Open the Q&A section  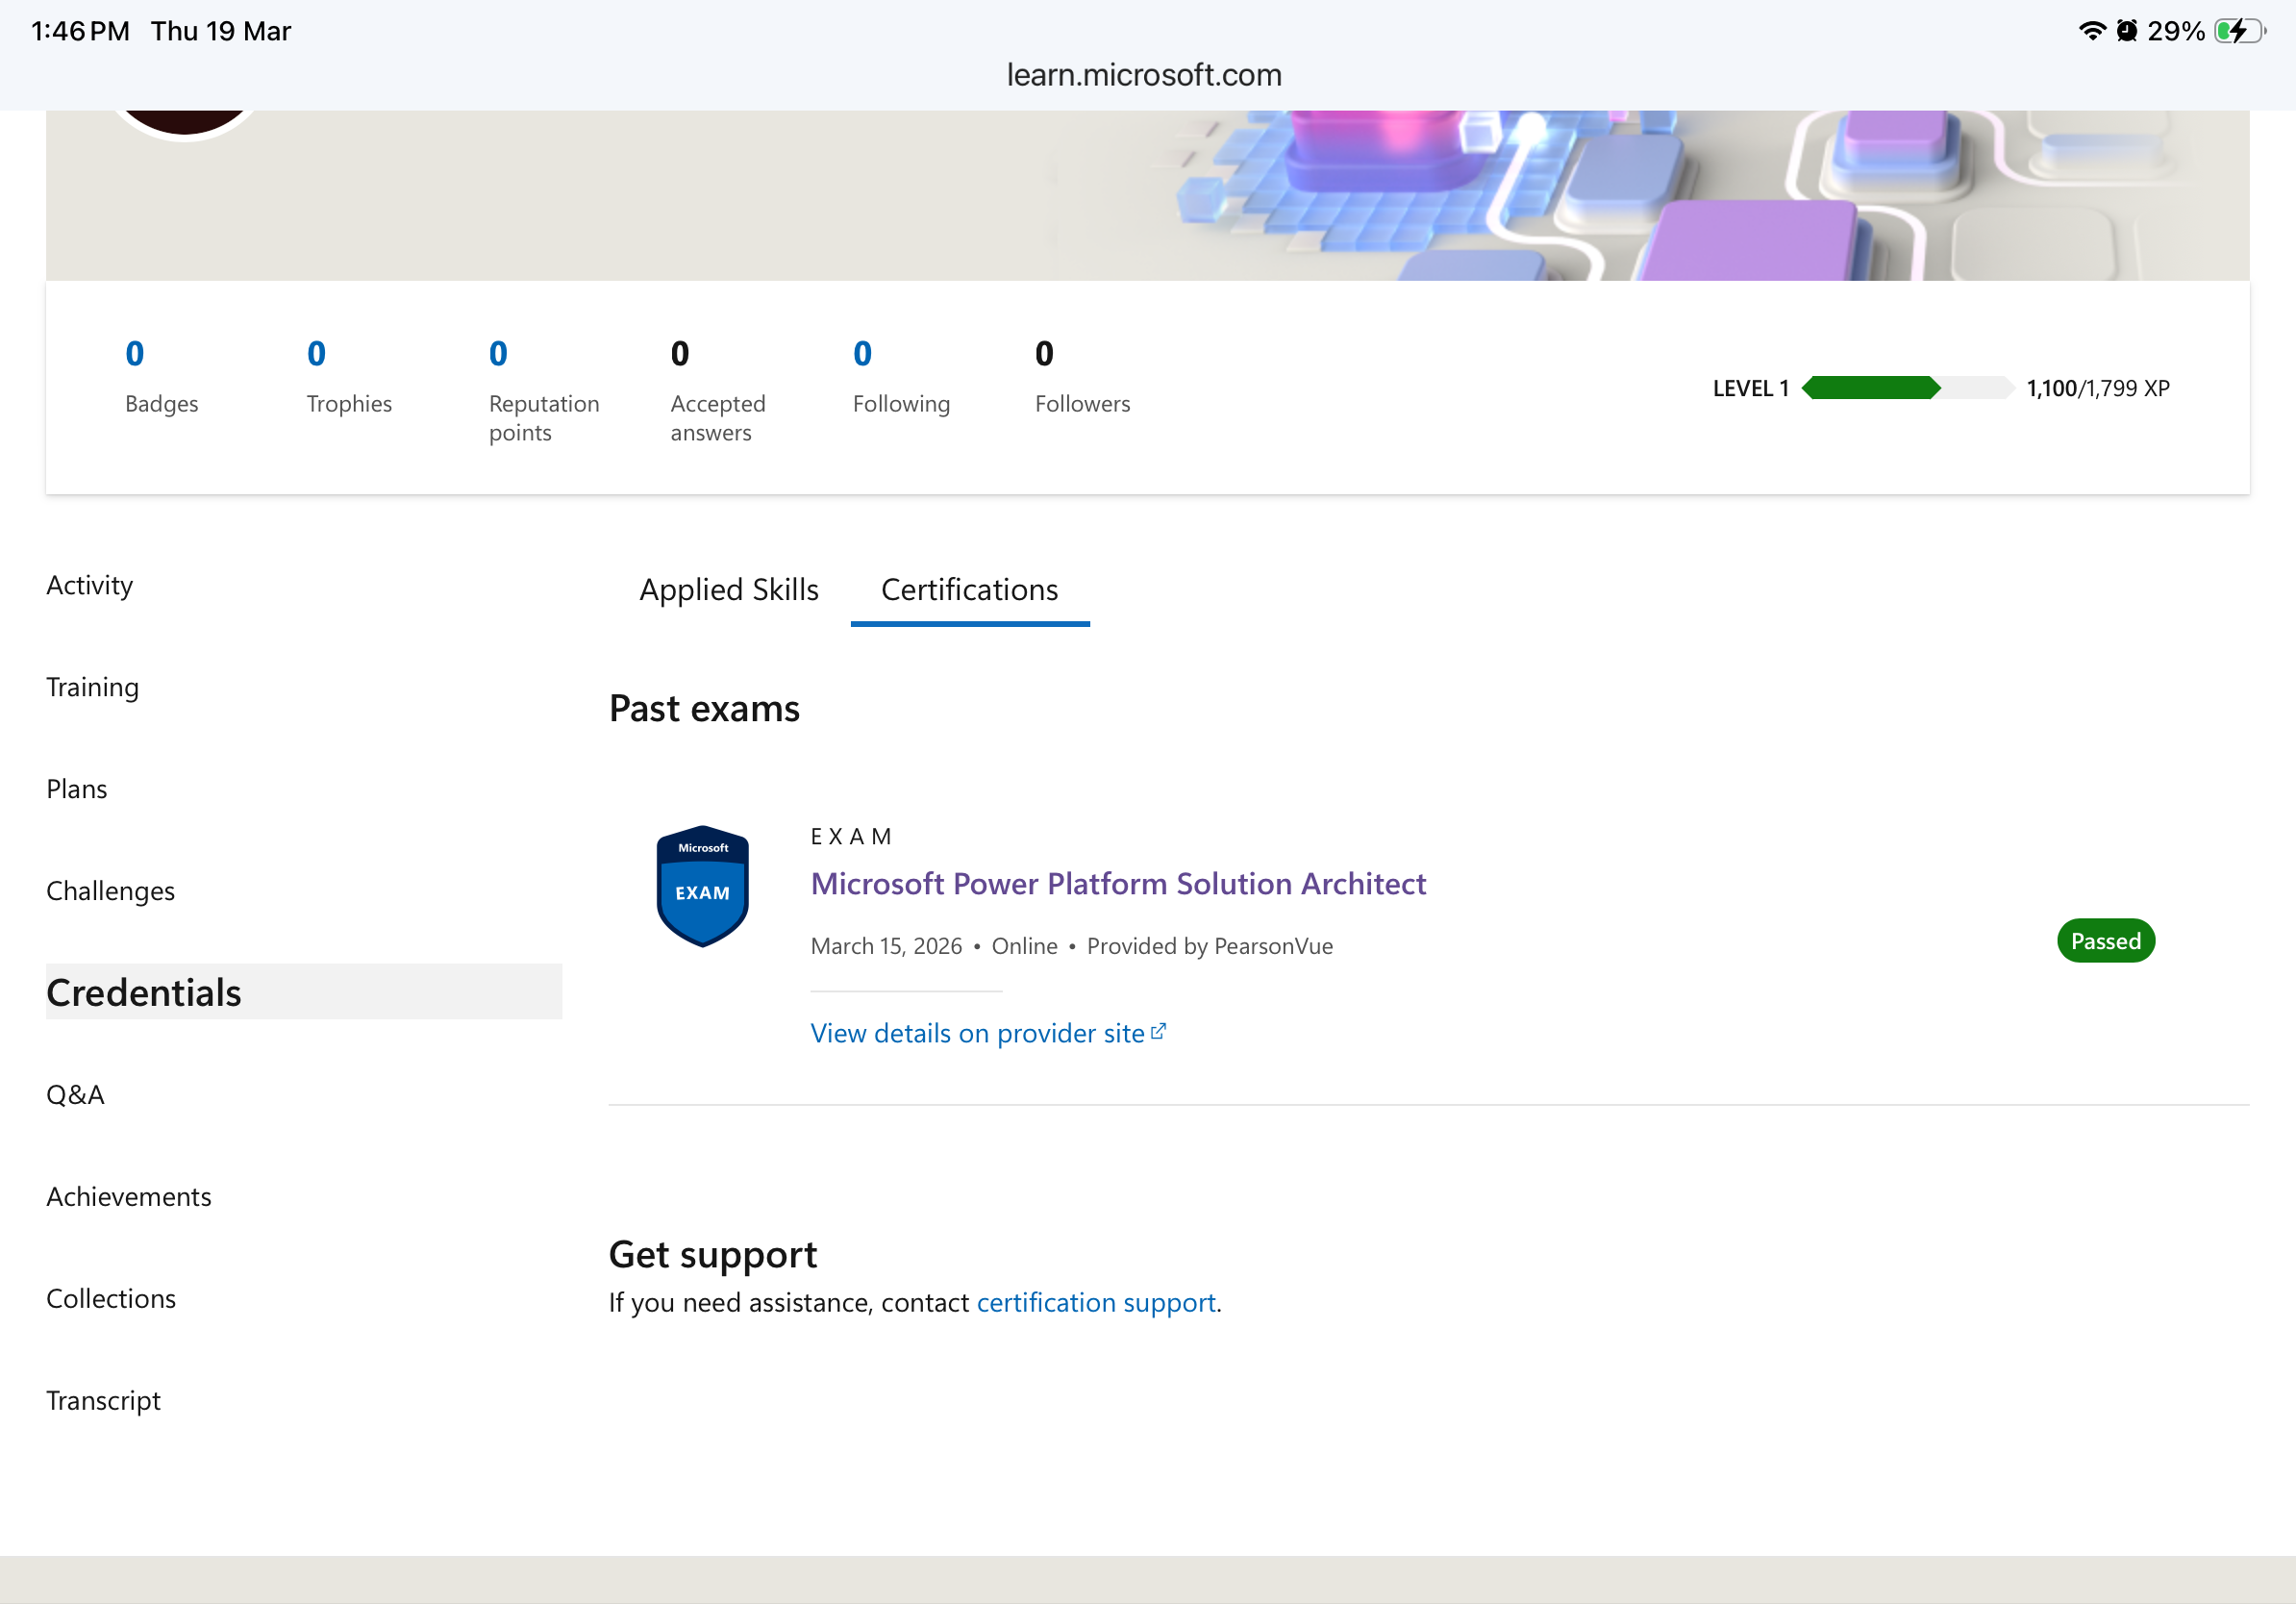75,1095
